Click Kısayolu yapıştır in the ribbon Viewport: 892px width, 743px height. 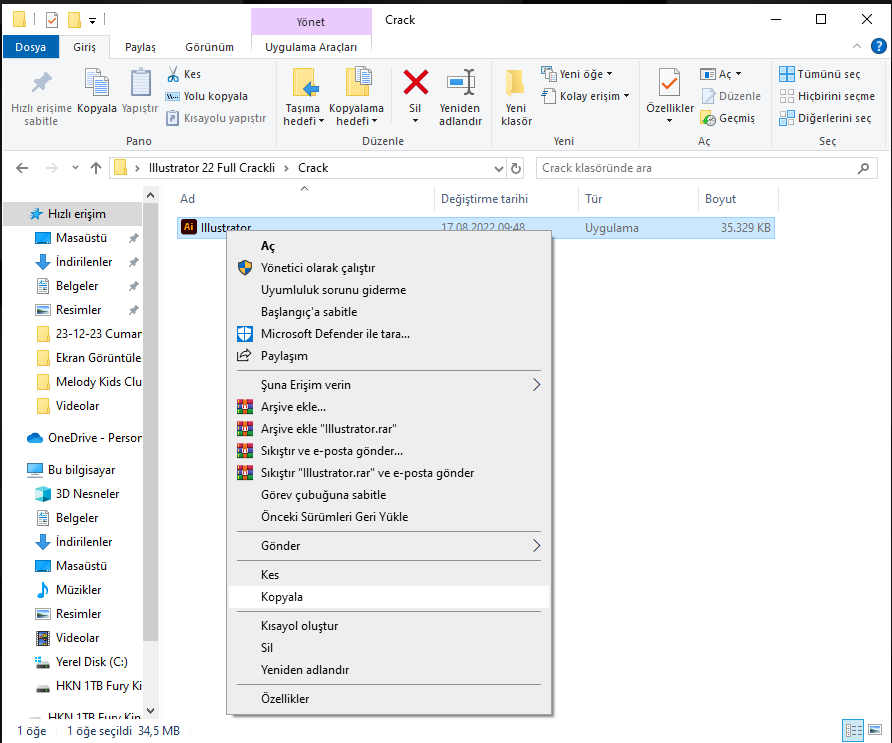pos(216,118)
